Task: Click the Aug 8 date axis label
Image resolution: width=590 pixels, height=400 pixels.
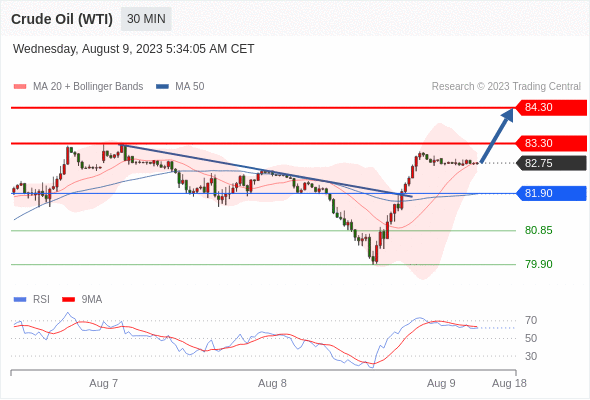Action: pyautogui.click(x=272, y=383)
